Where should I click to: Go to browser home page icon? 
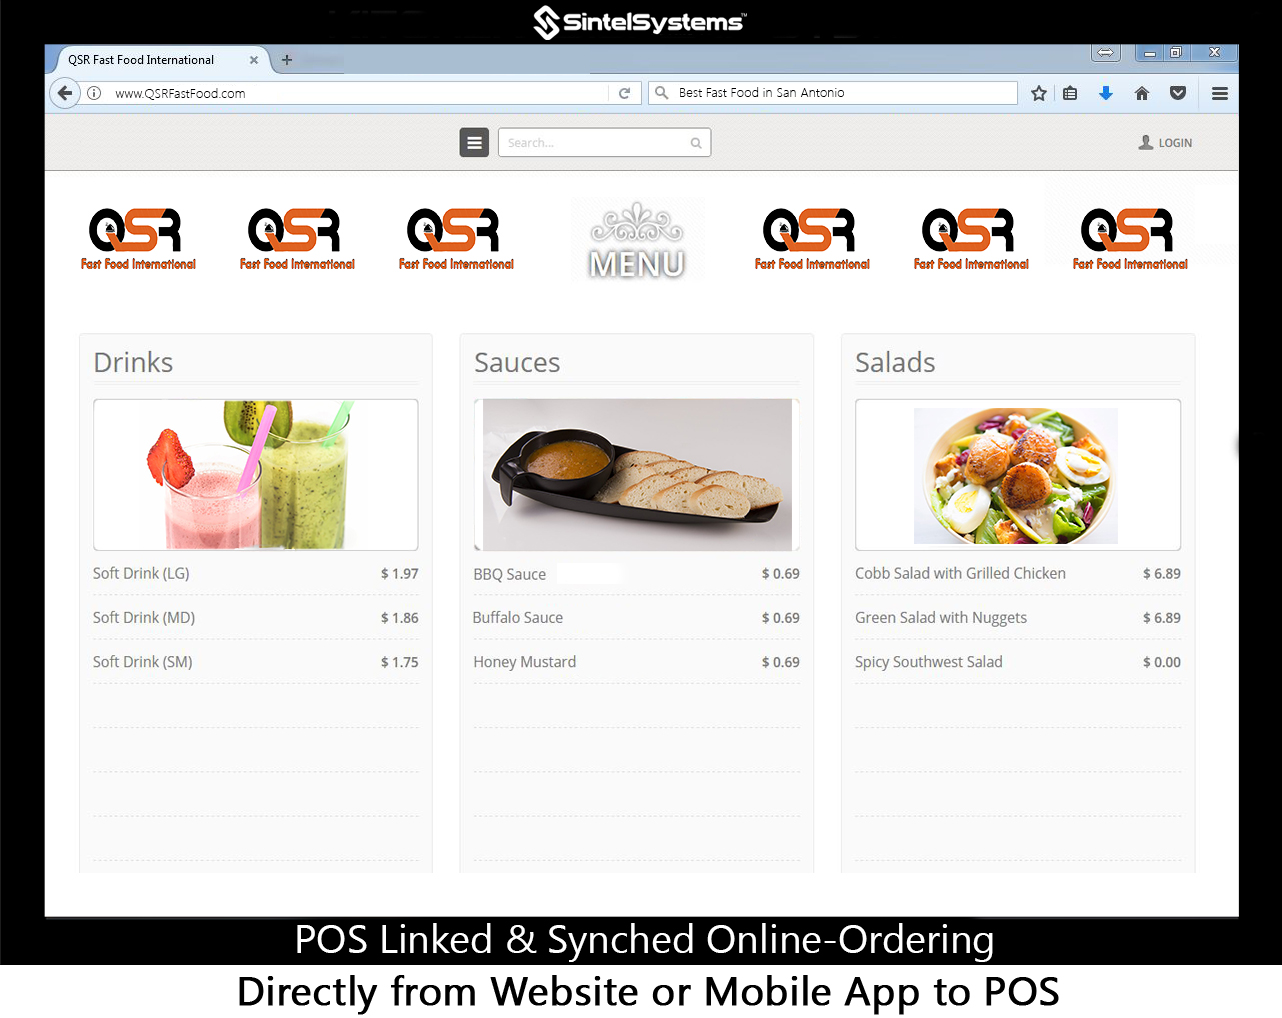pyautogui.click(x=1142, y=93)
